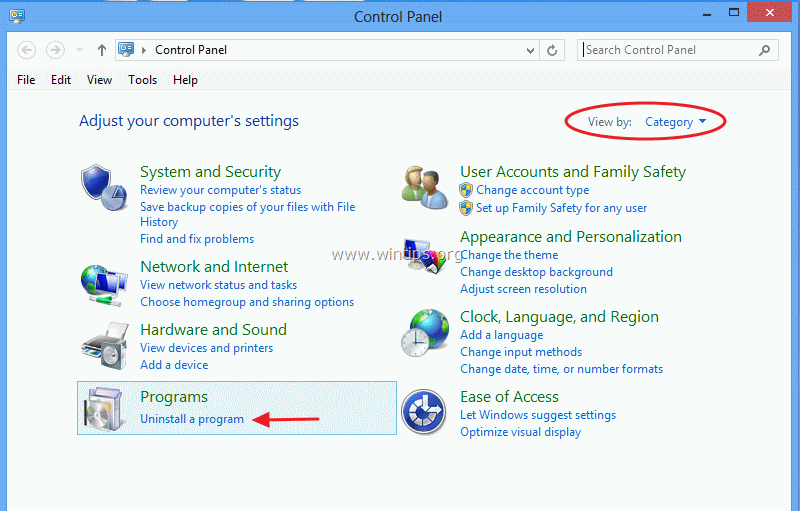Click the search magnifier icon

pos(764,50)
